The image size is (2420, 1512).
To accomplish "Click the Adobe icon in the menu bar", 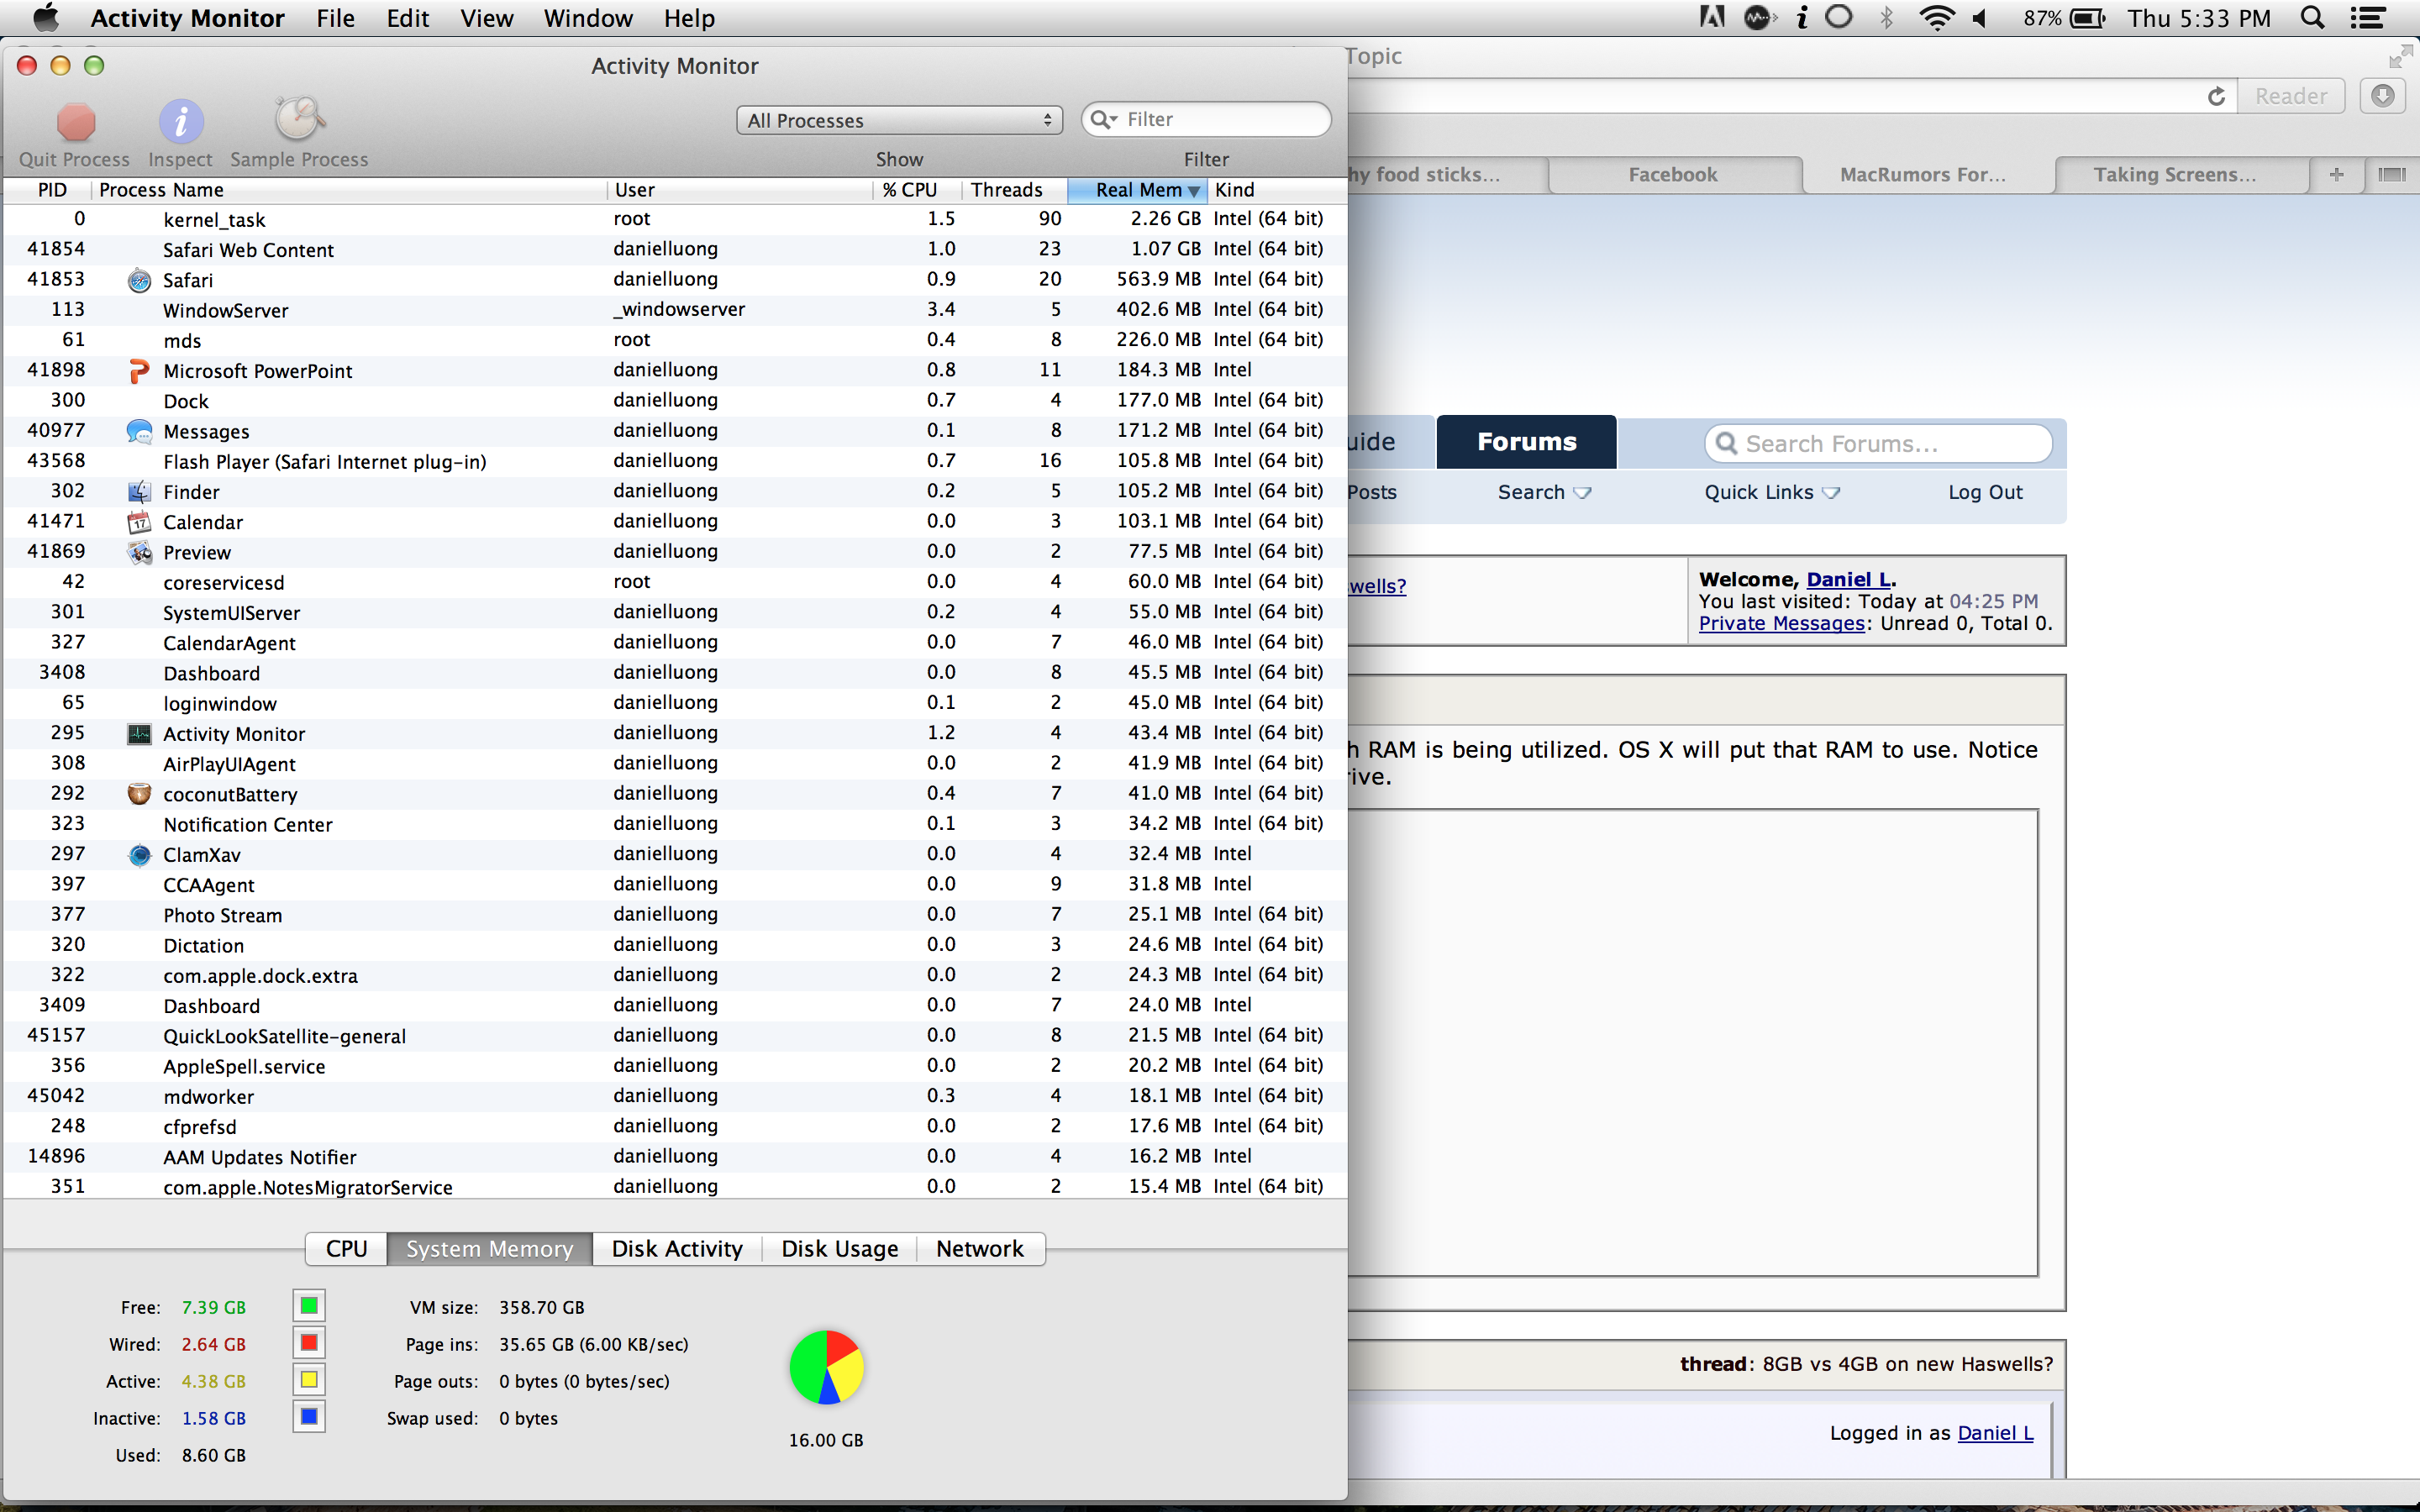I will 1712,18.
